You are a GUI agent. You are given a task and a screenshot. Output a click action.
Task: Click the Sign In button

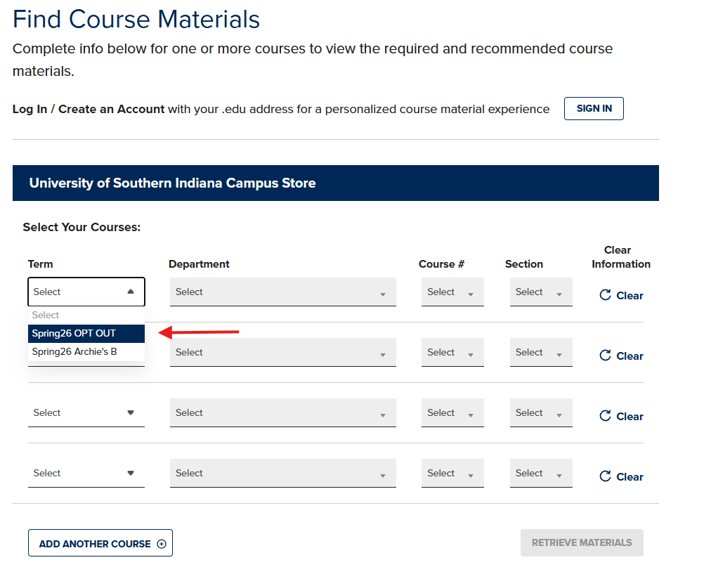[x=593, y=108]
